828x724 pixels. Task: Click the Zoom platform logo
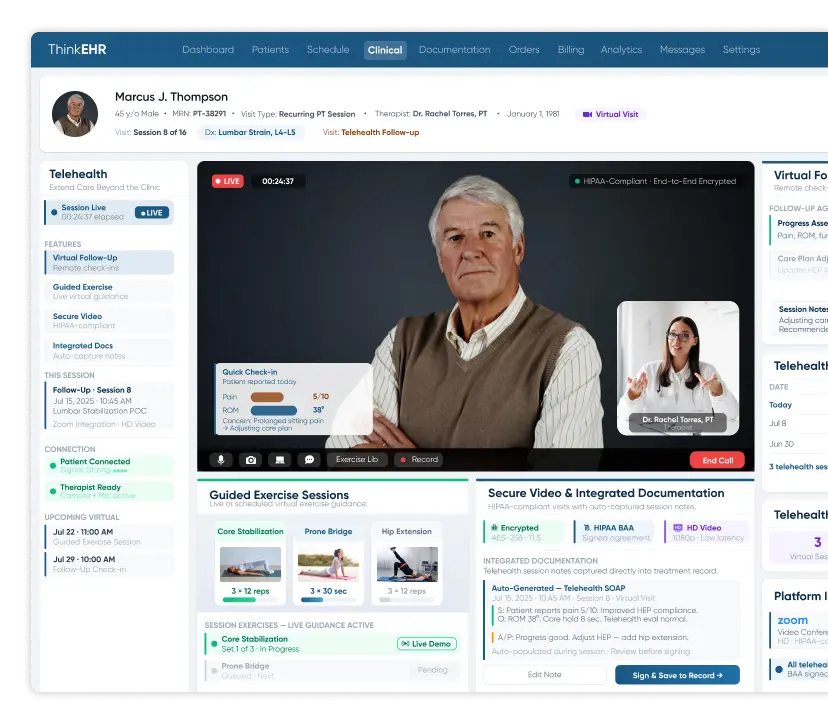coord(793,620)
